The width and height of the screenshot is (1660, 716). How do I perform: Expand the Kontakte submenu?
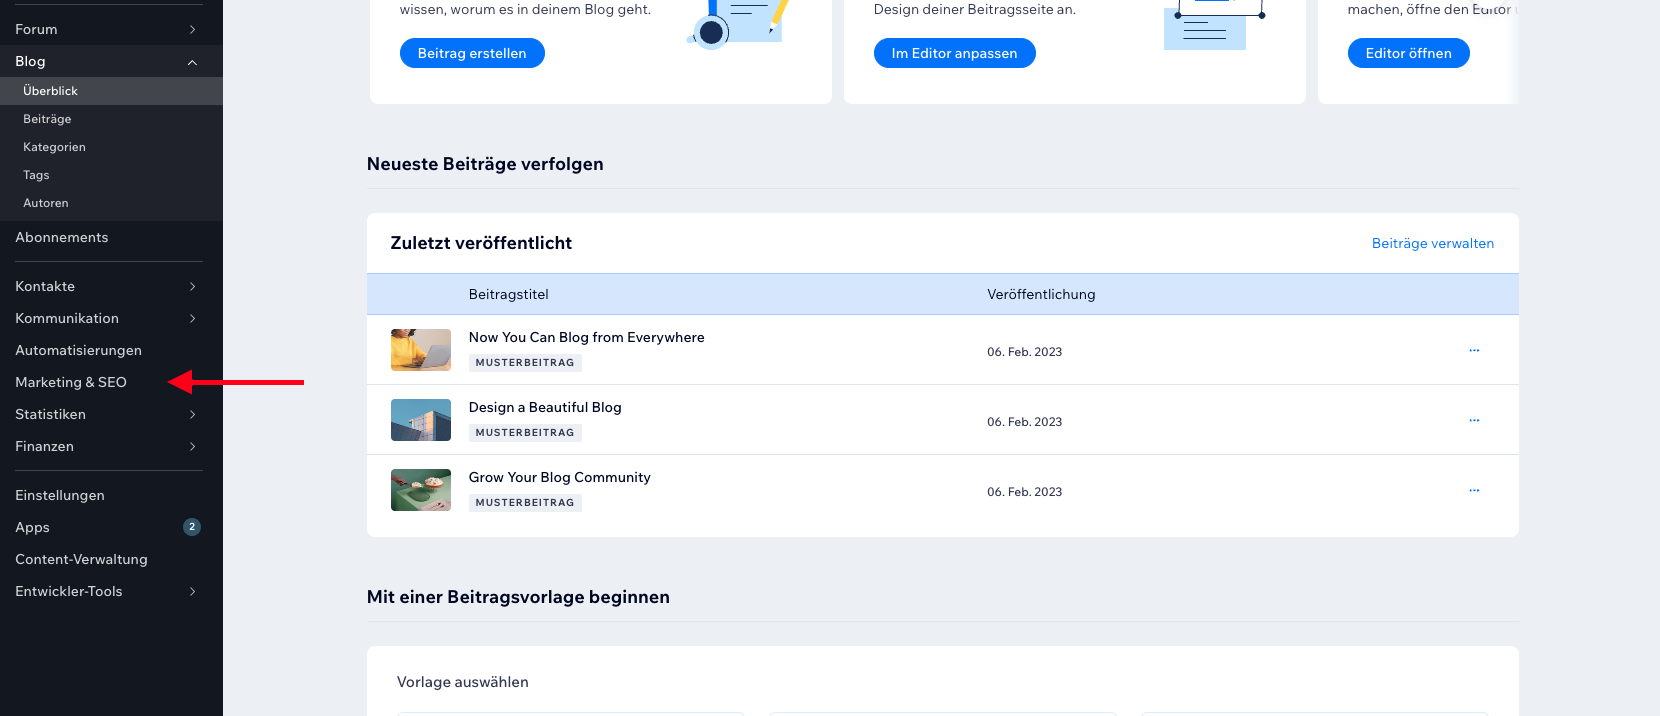(192, 287)
